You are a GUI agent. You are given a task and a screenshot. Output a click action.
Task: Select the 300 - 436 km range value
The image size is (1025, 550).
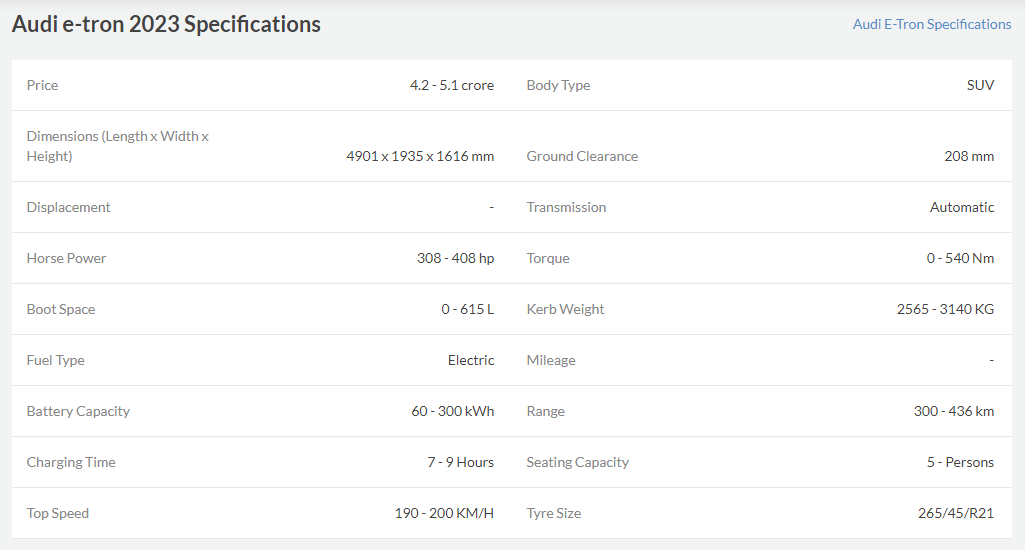954,411
